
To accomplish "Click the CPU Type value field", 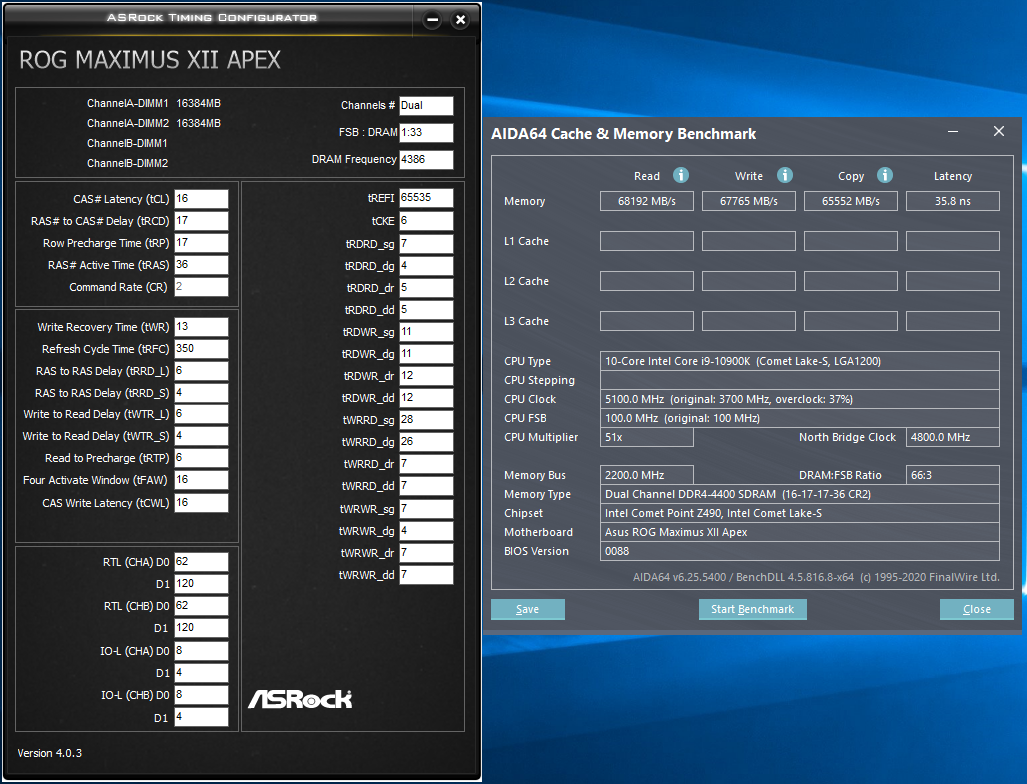I will pos(800,361).
